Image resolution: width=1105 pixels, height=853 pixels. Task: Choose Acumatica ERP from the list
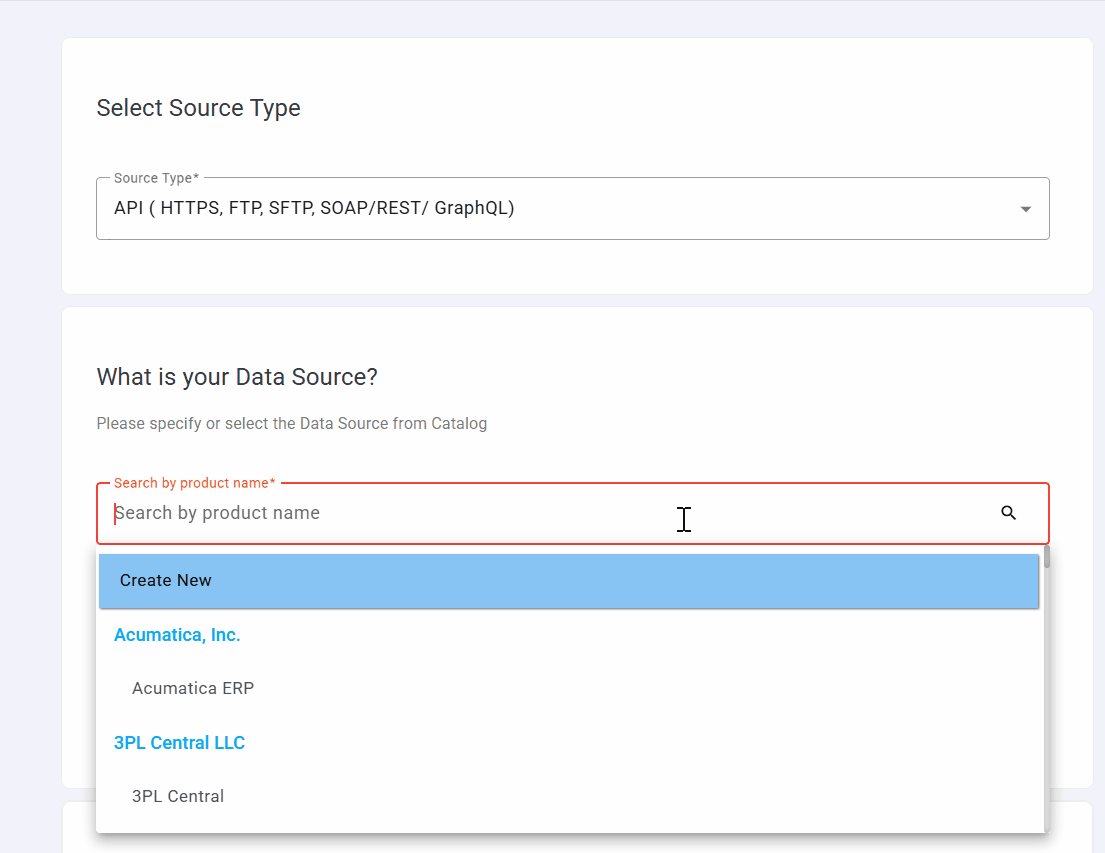coord(193,689)
